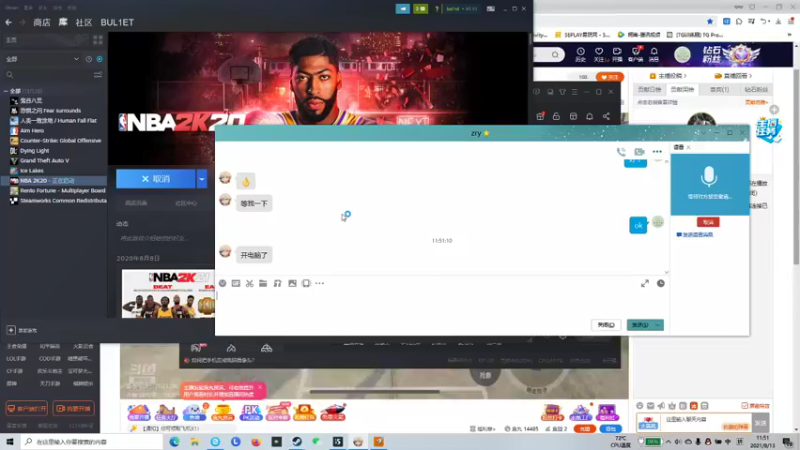Start a voice call in chat window
The height and width of the screenshot is (450, 800).
click(x=621, y=152)
